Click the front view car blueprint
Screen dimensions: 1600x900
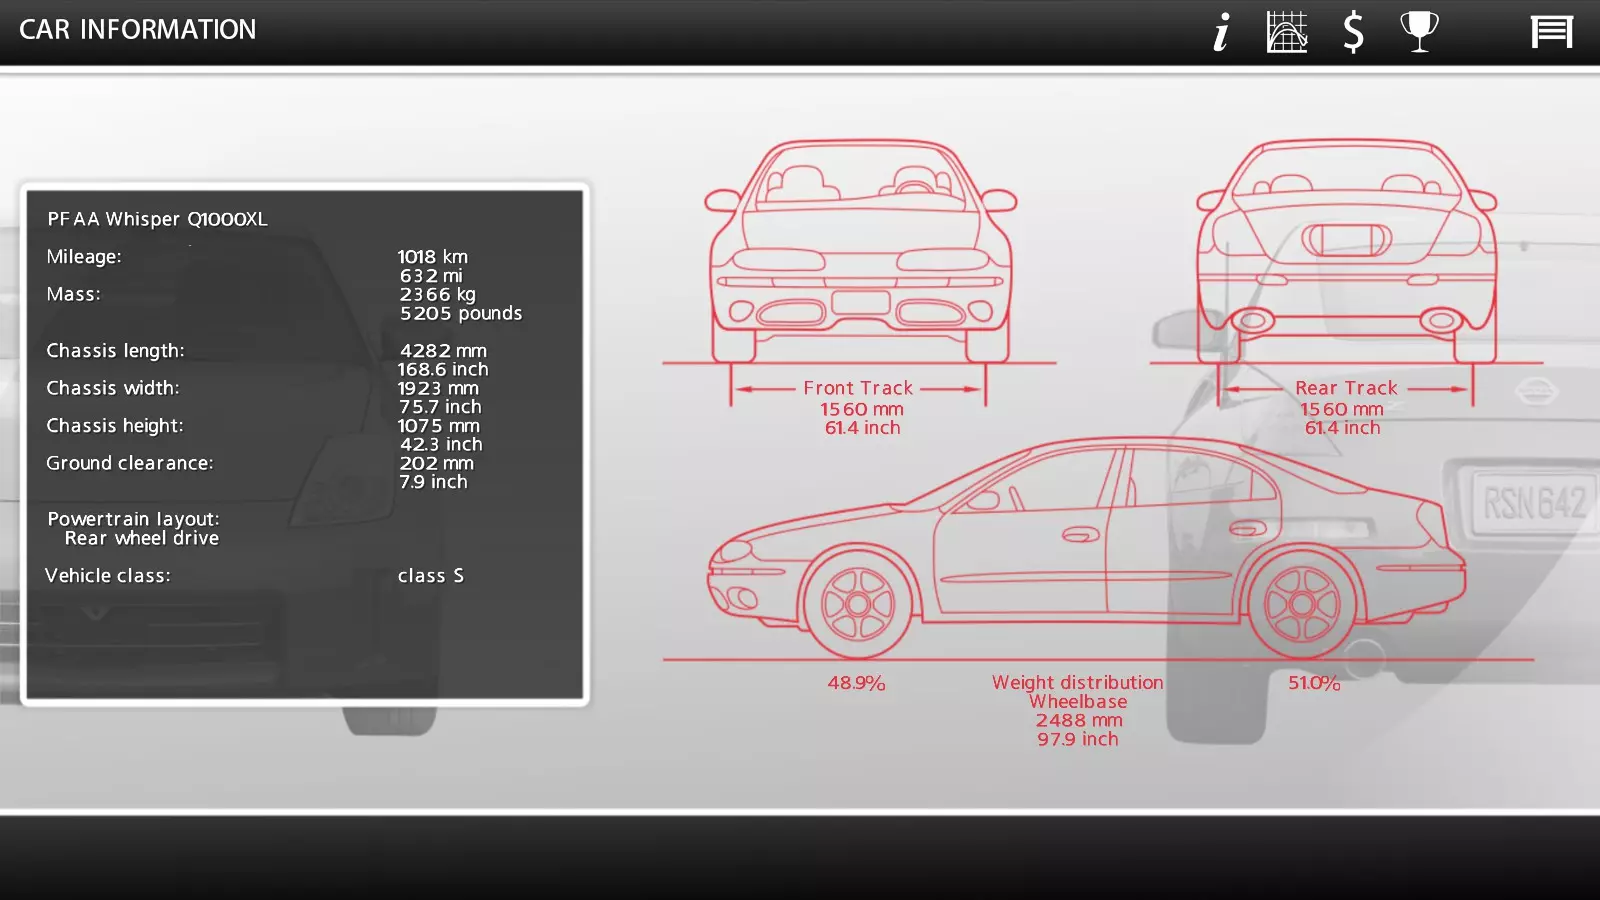pos(860,252)
